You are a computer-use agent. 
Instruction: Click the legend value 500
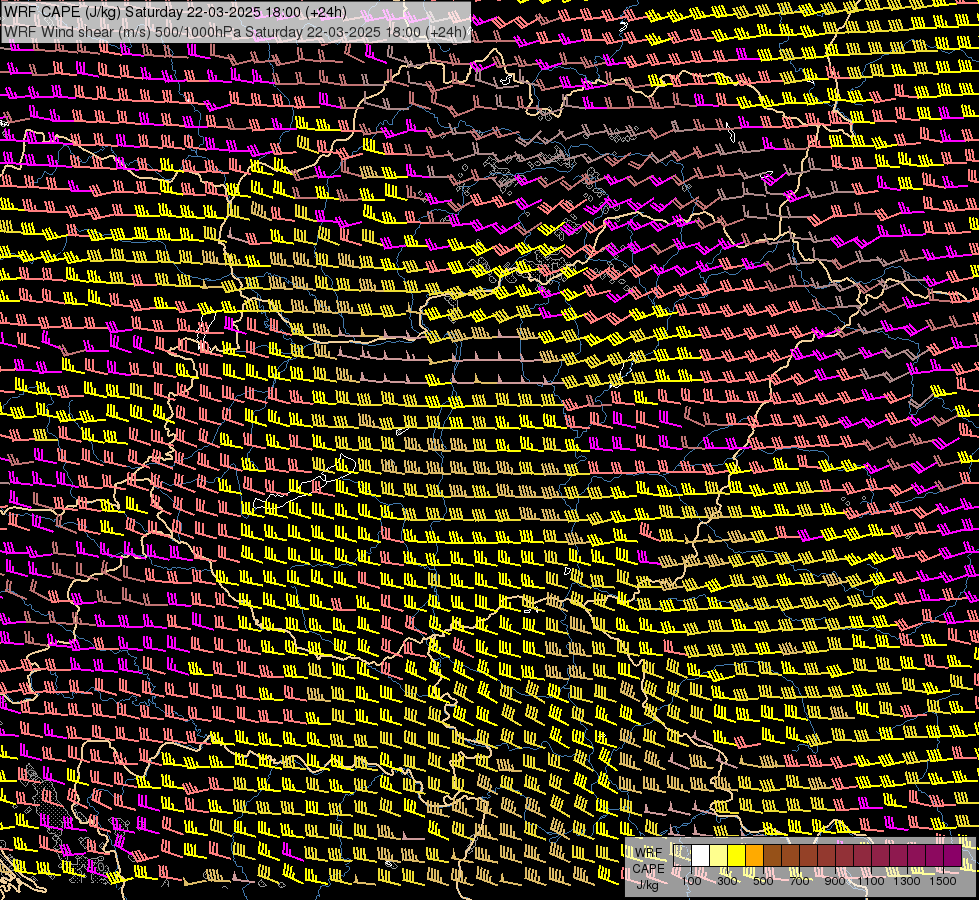click(763, 881)
